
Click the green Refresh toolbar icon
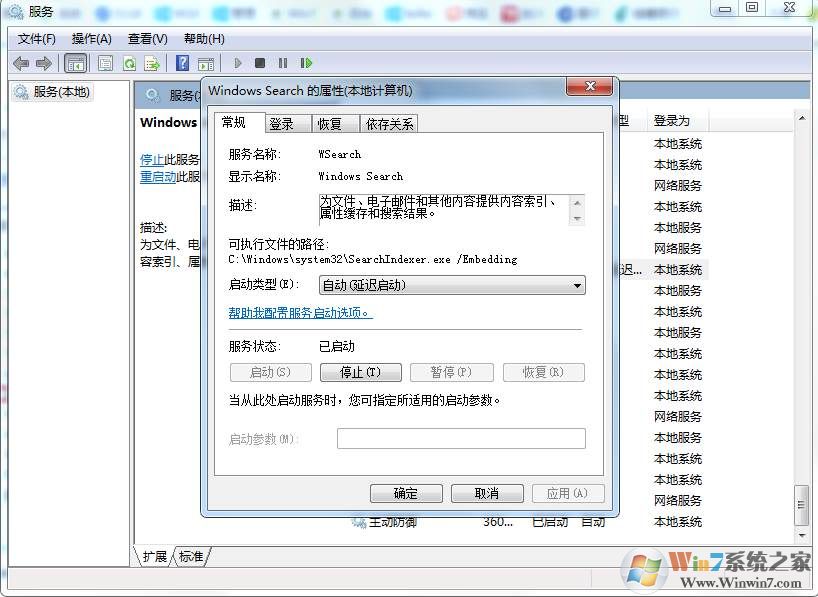click(x=129, y=64)
